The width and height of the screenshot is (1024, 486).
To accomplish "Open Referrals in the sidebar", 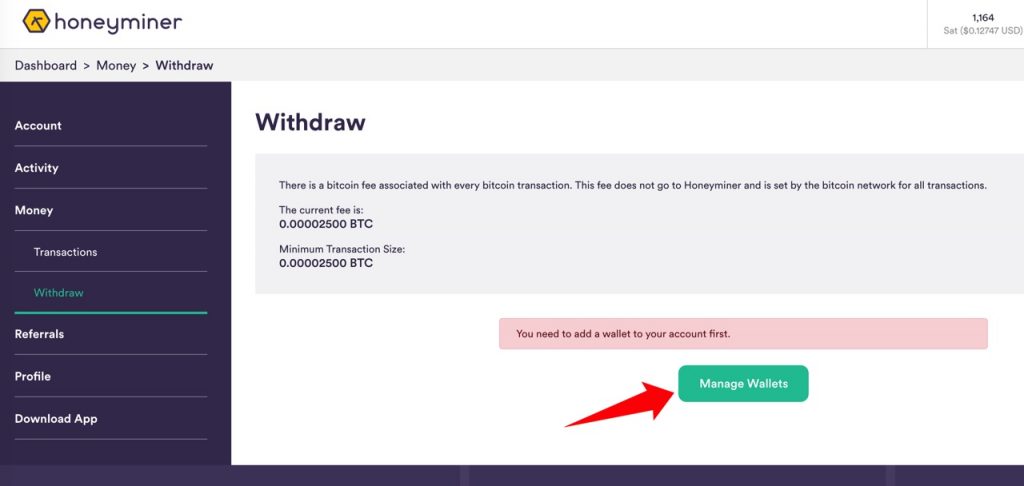I will pyautogui.click(x=39, y=334).
